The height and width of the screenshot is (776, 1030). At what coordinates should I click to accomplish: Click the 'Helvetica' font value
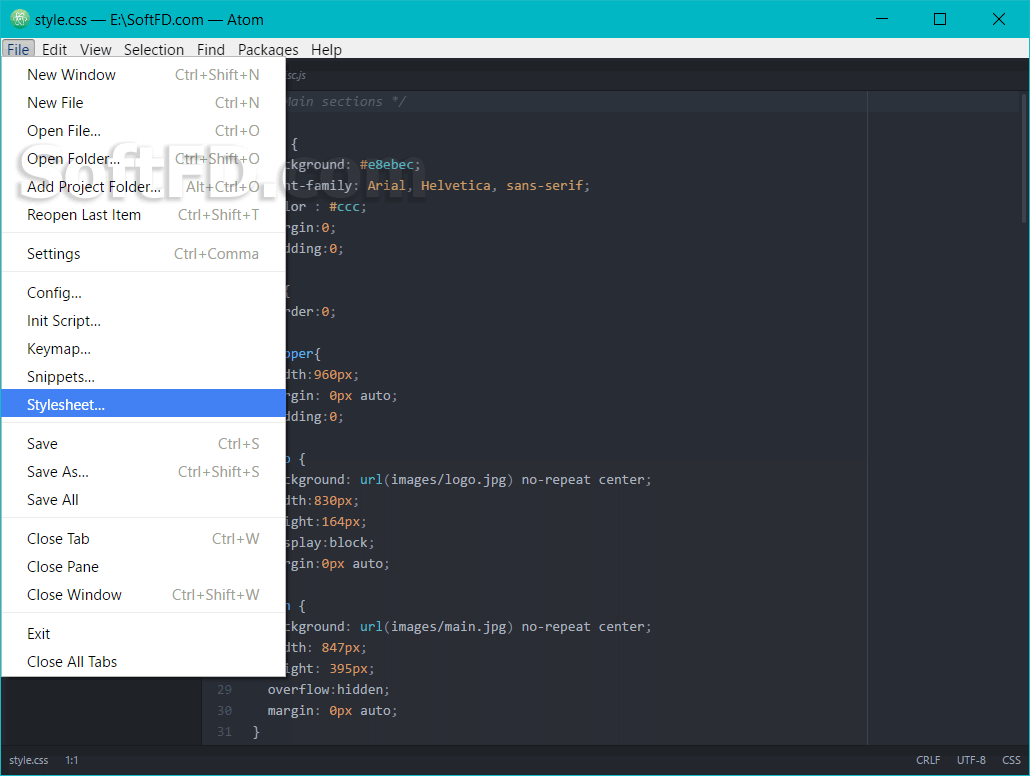456,185
